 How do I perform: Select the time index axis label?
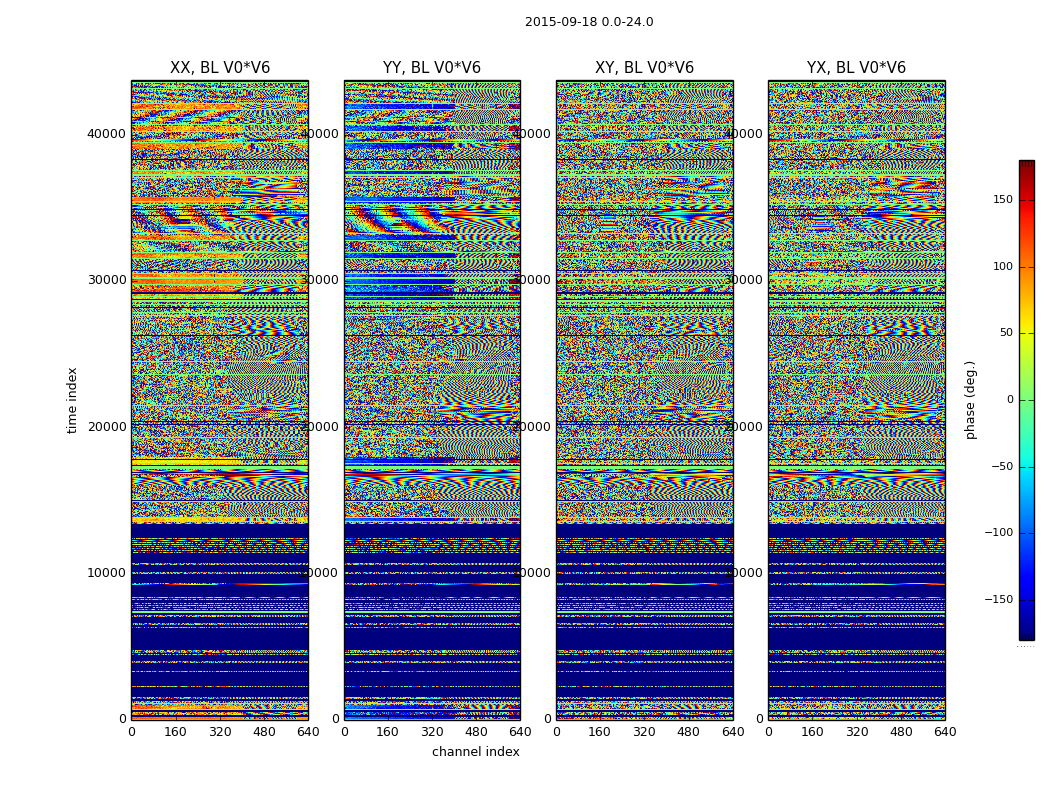pyautogui.click(x=72, y=400)
